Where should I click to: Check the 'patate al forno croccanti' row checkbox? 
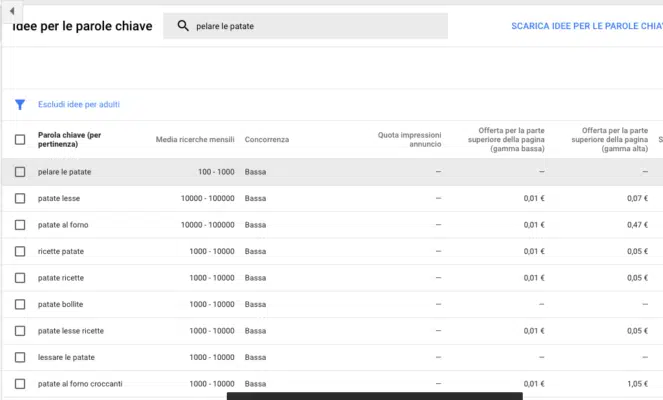pos(20,384)
